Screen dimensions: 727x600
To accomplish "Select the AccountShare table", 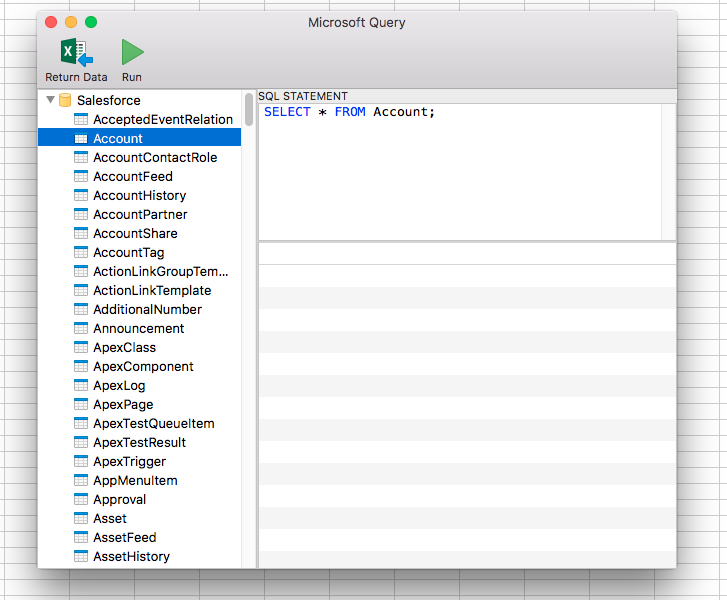I will click(135, 234).
